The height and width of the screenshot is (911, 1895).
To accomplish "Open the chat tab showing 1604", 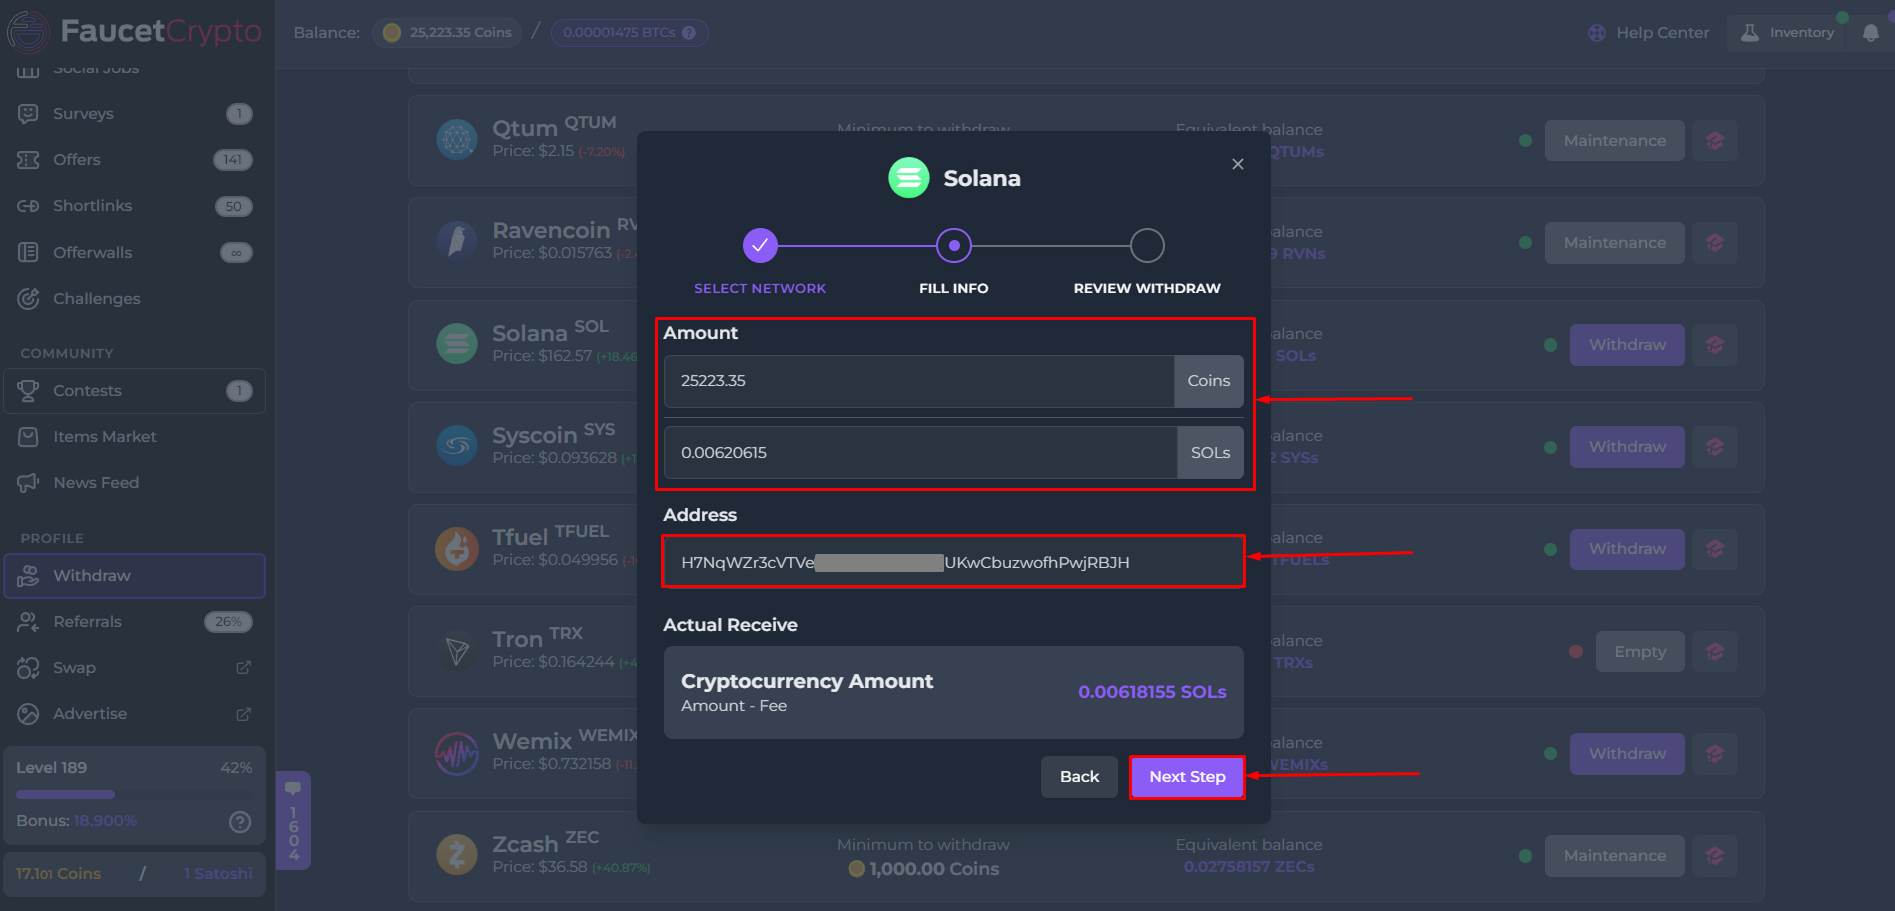I will [293, 820].
